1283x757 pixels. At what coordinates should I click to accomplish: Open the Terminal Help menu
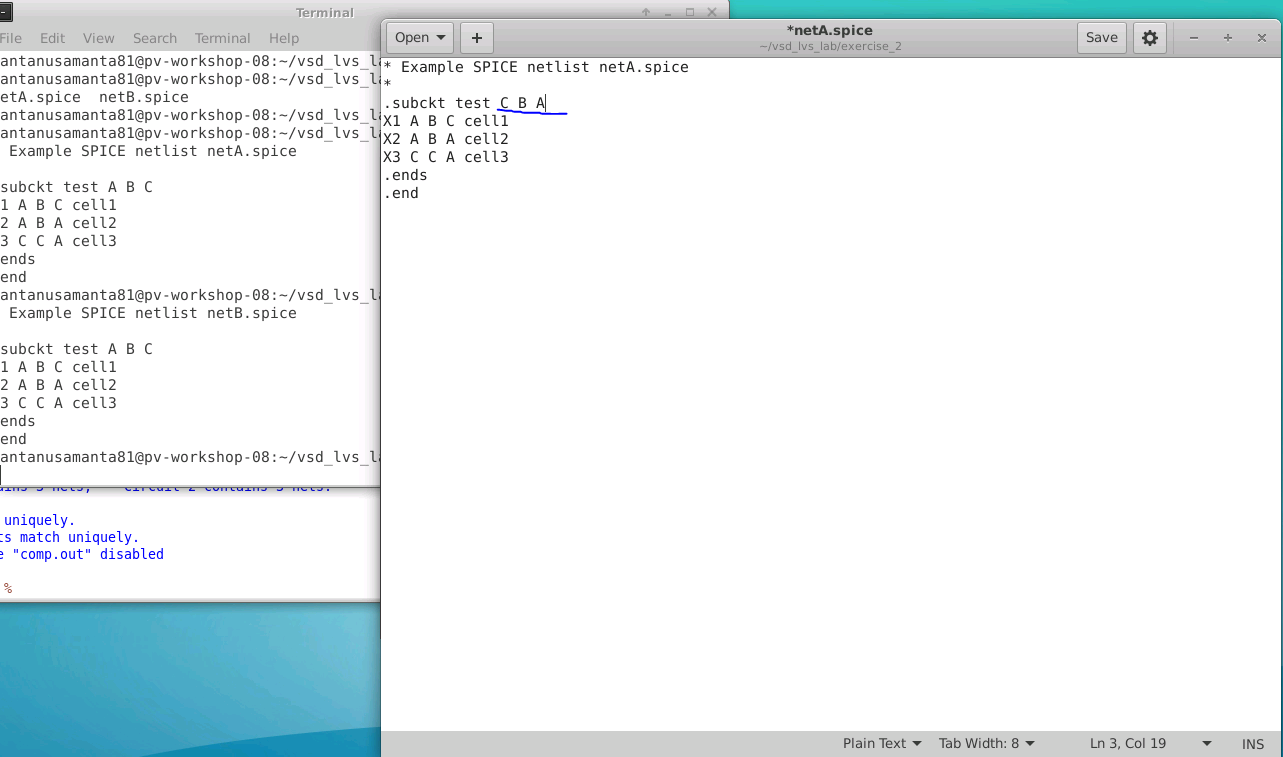point(284,38)
